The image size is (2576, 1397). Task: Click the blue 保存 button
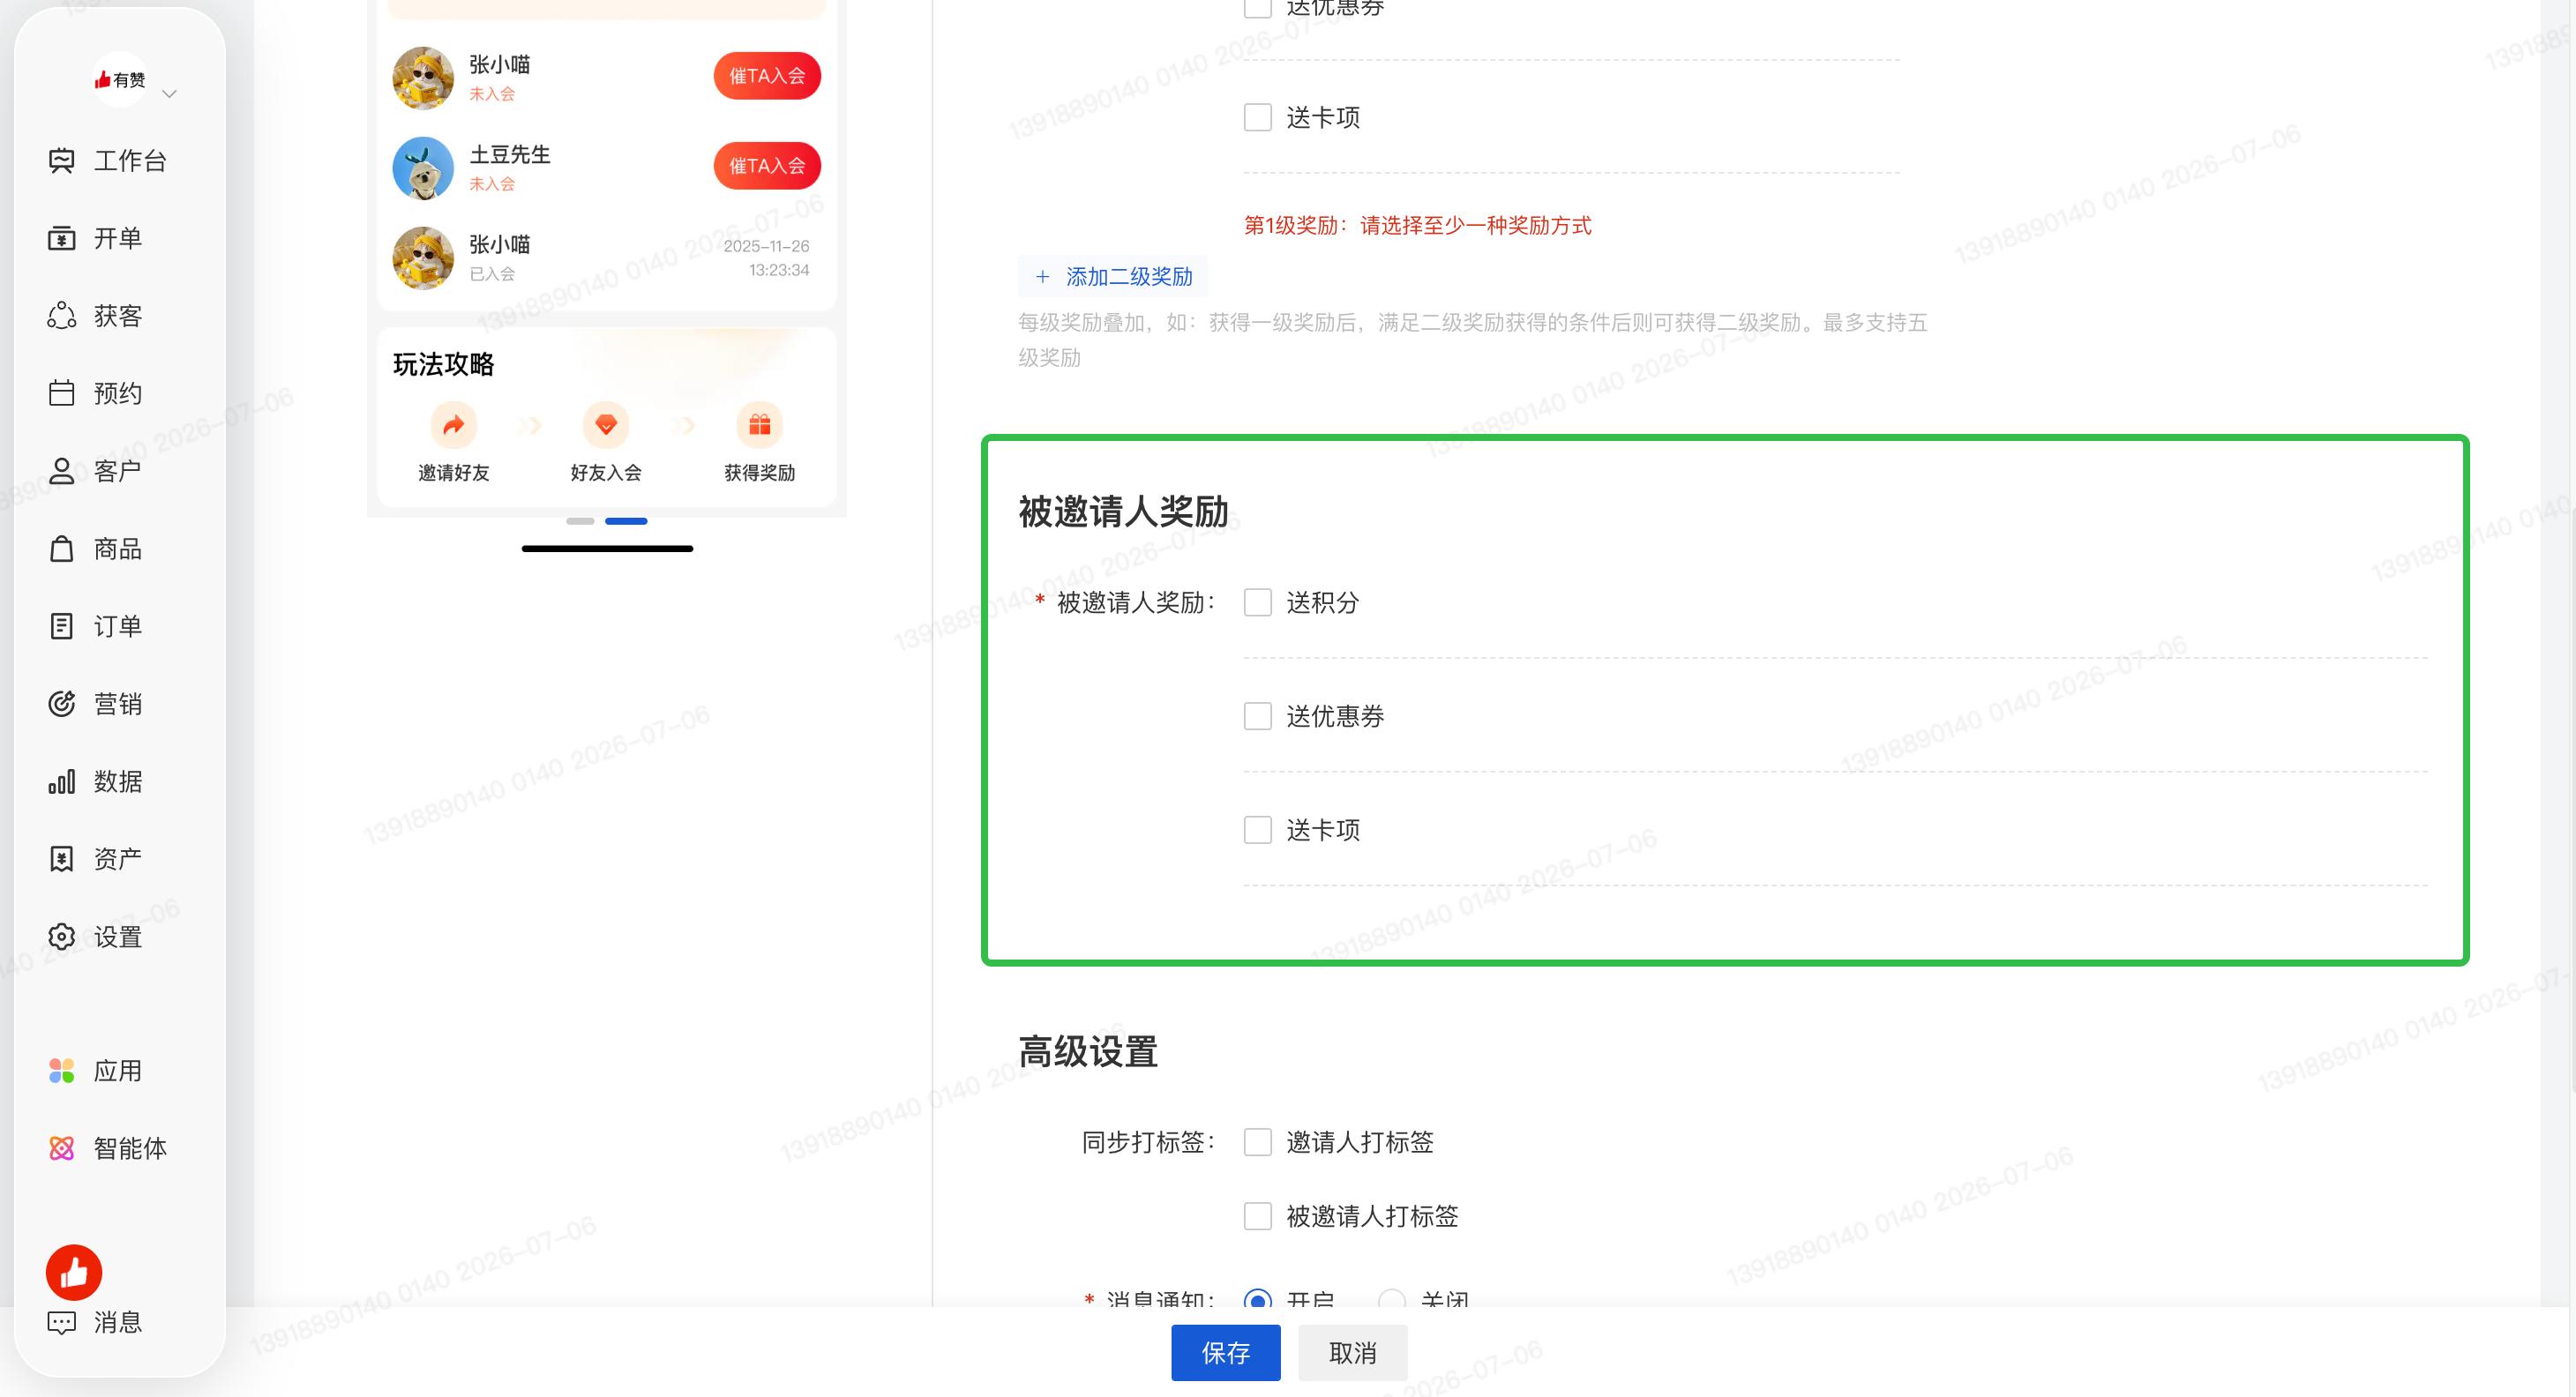pyautogui.click(x=1225, y=1353)
